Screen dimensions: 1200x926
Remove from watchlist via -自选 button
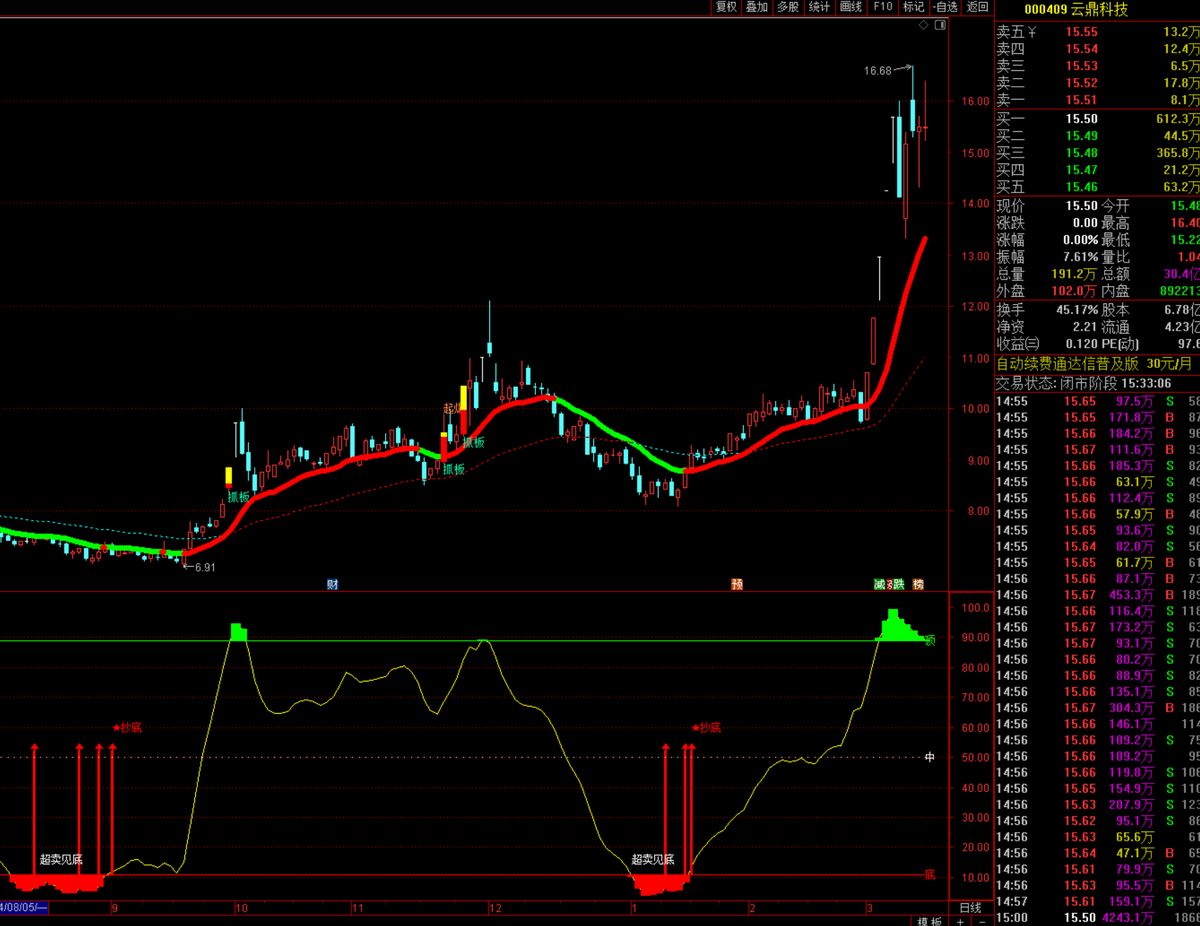tap(945, 7)
